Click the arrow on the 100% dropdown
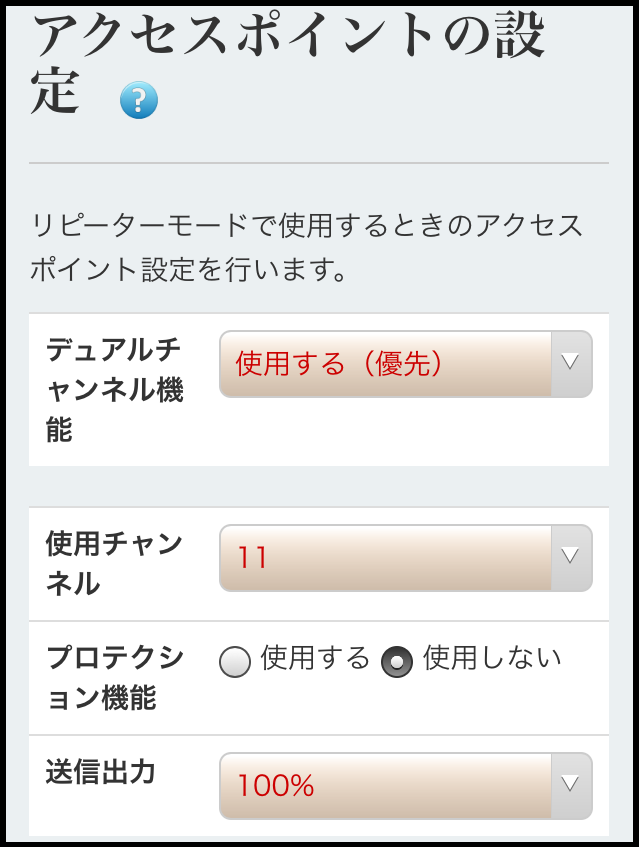This screenshot has height=847, width=639. 569,786
